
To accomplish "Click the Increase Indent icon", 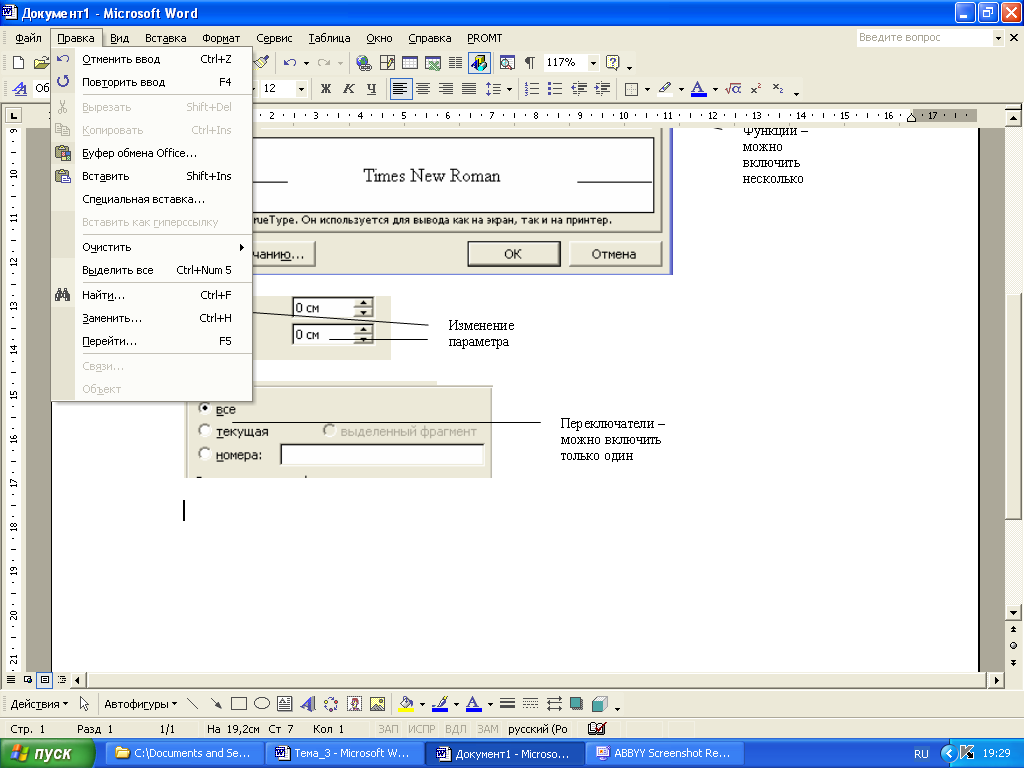I will [x=602, y=88].
